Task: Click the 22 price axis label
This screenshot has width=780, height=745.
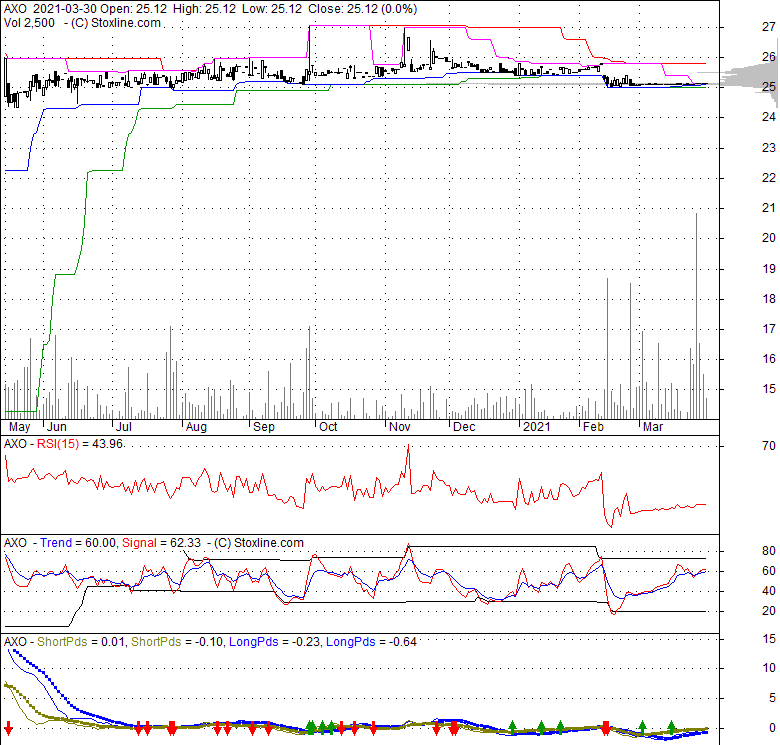Action: tap(769, 178)
